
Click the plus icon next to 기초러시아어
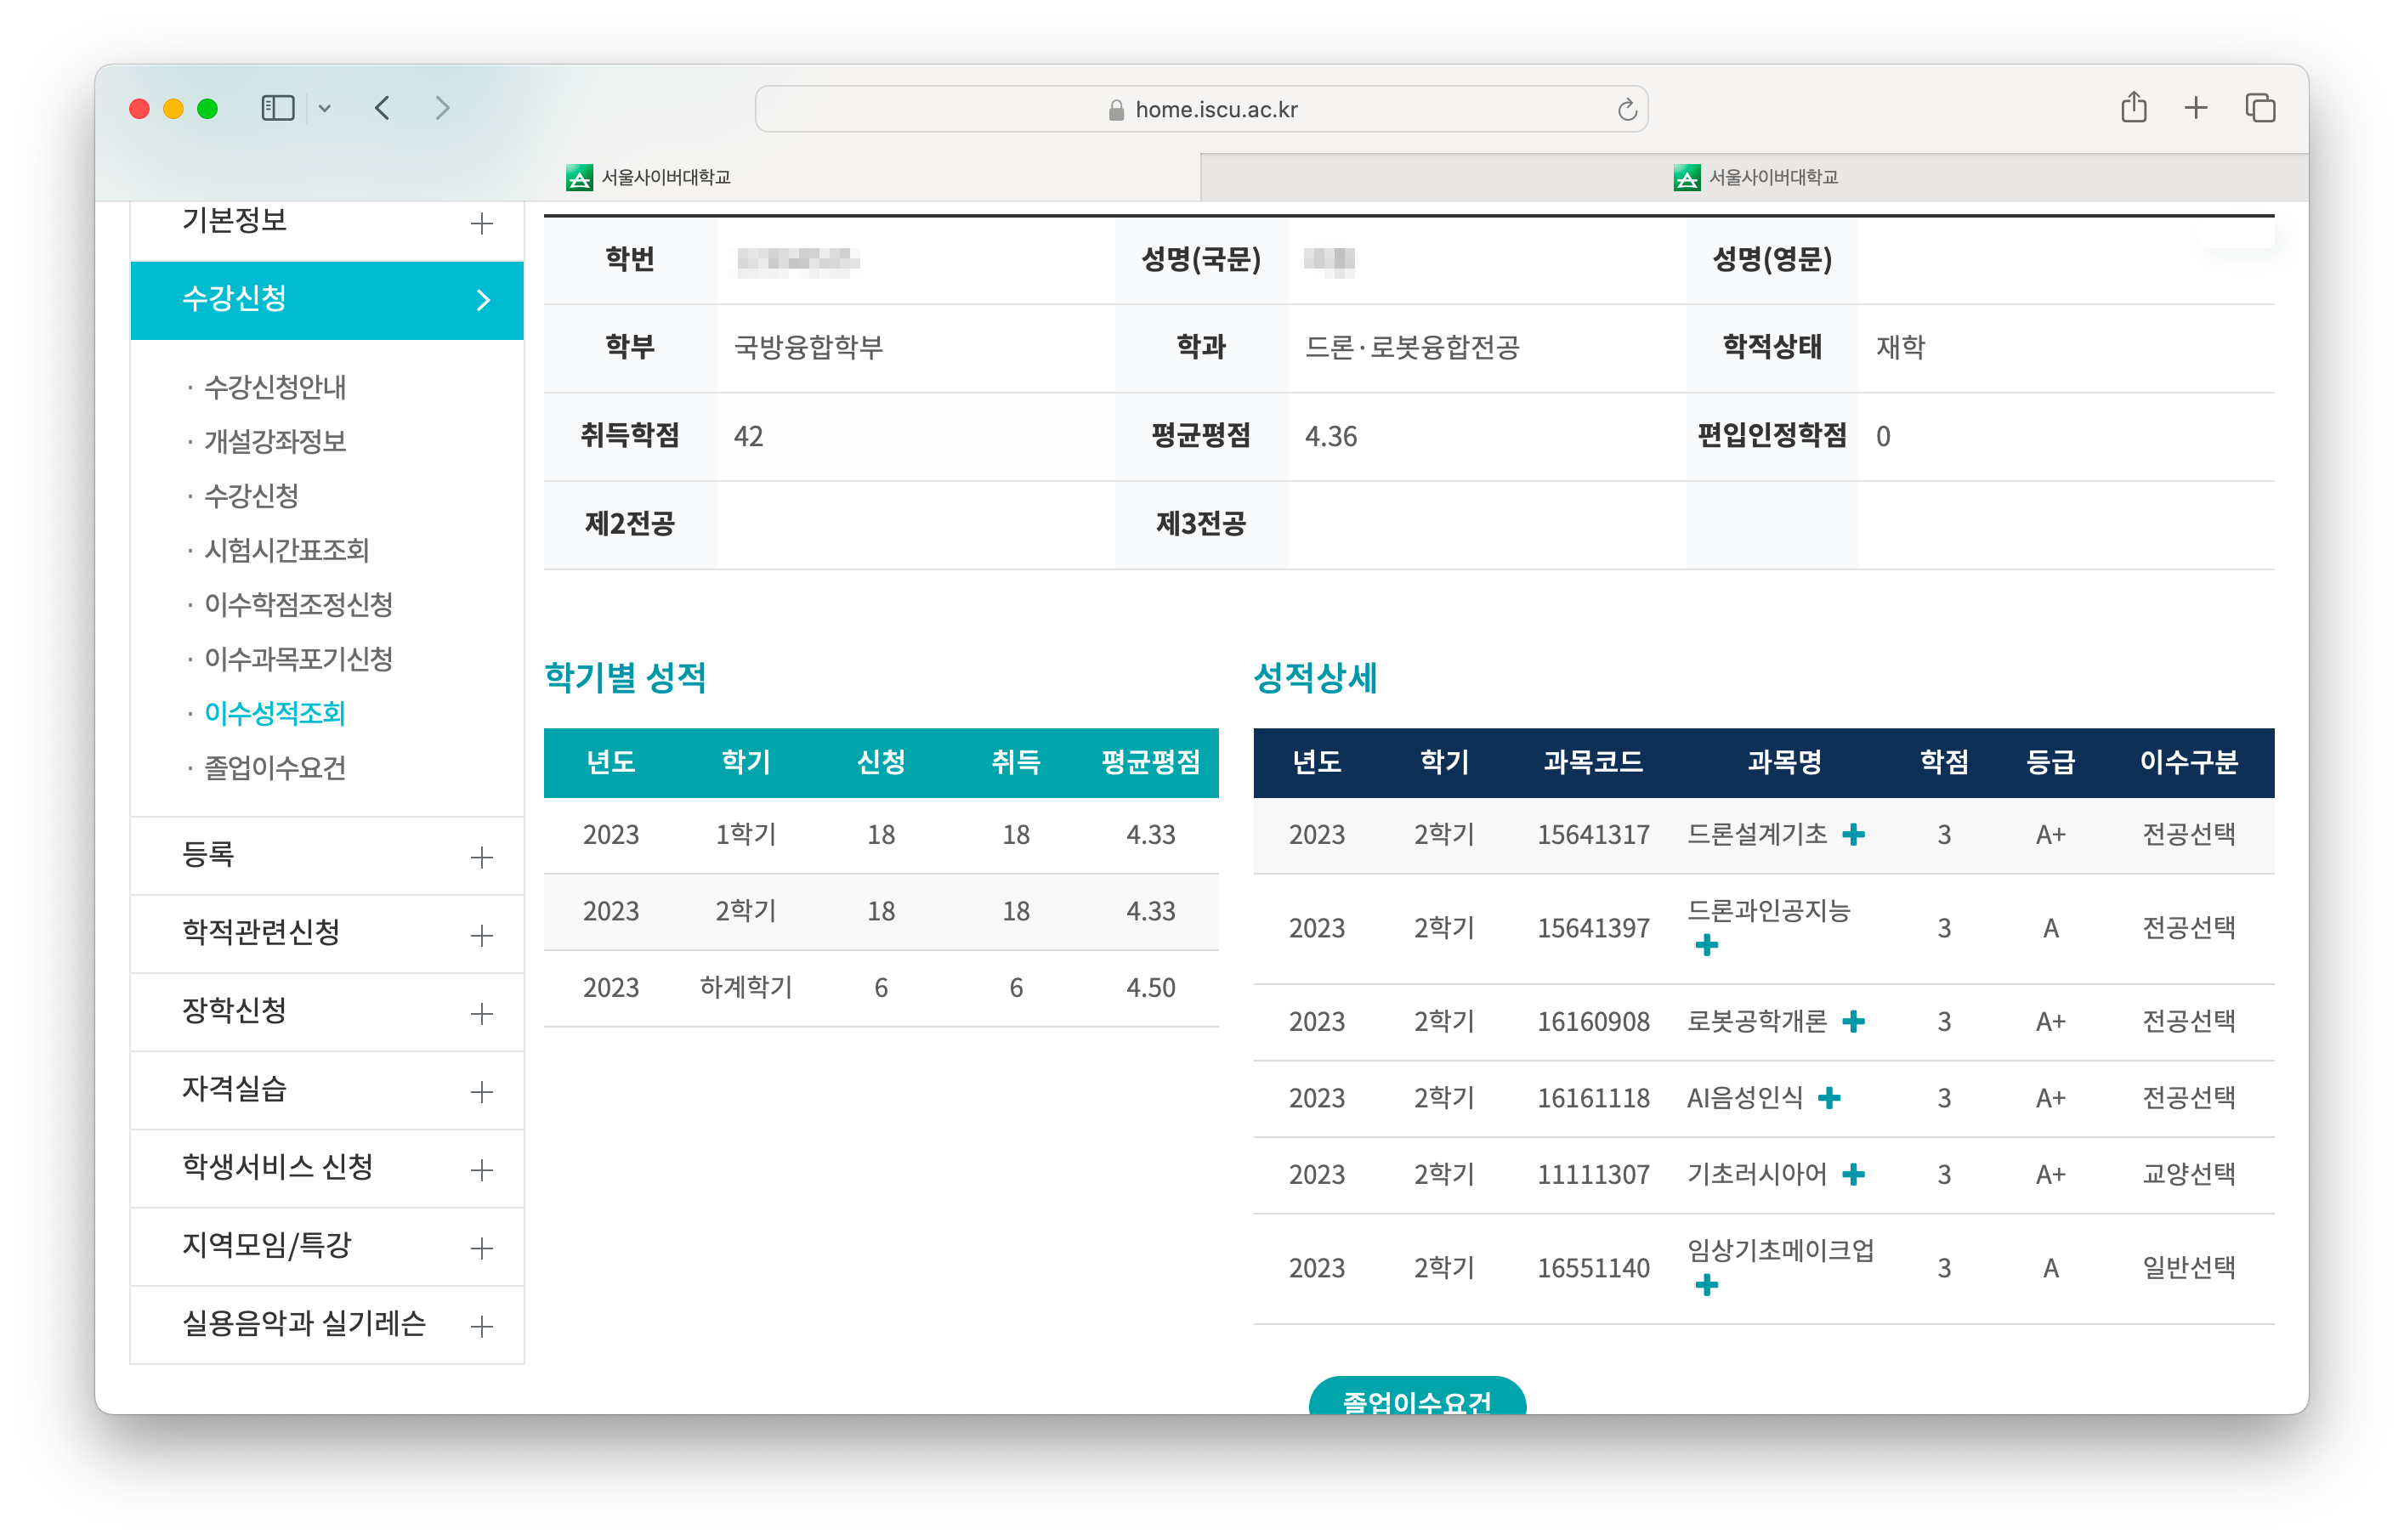tap(1853, 1174)
